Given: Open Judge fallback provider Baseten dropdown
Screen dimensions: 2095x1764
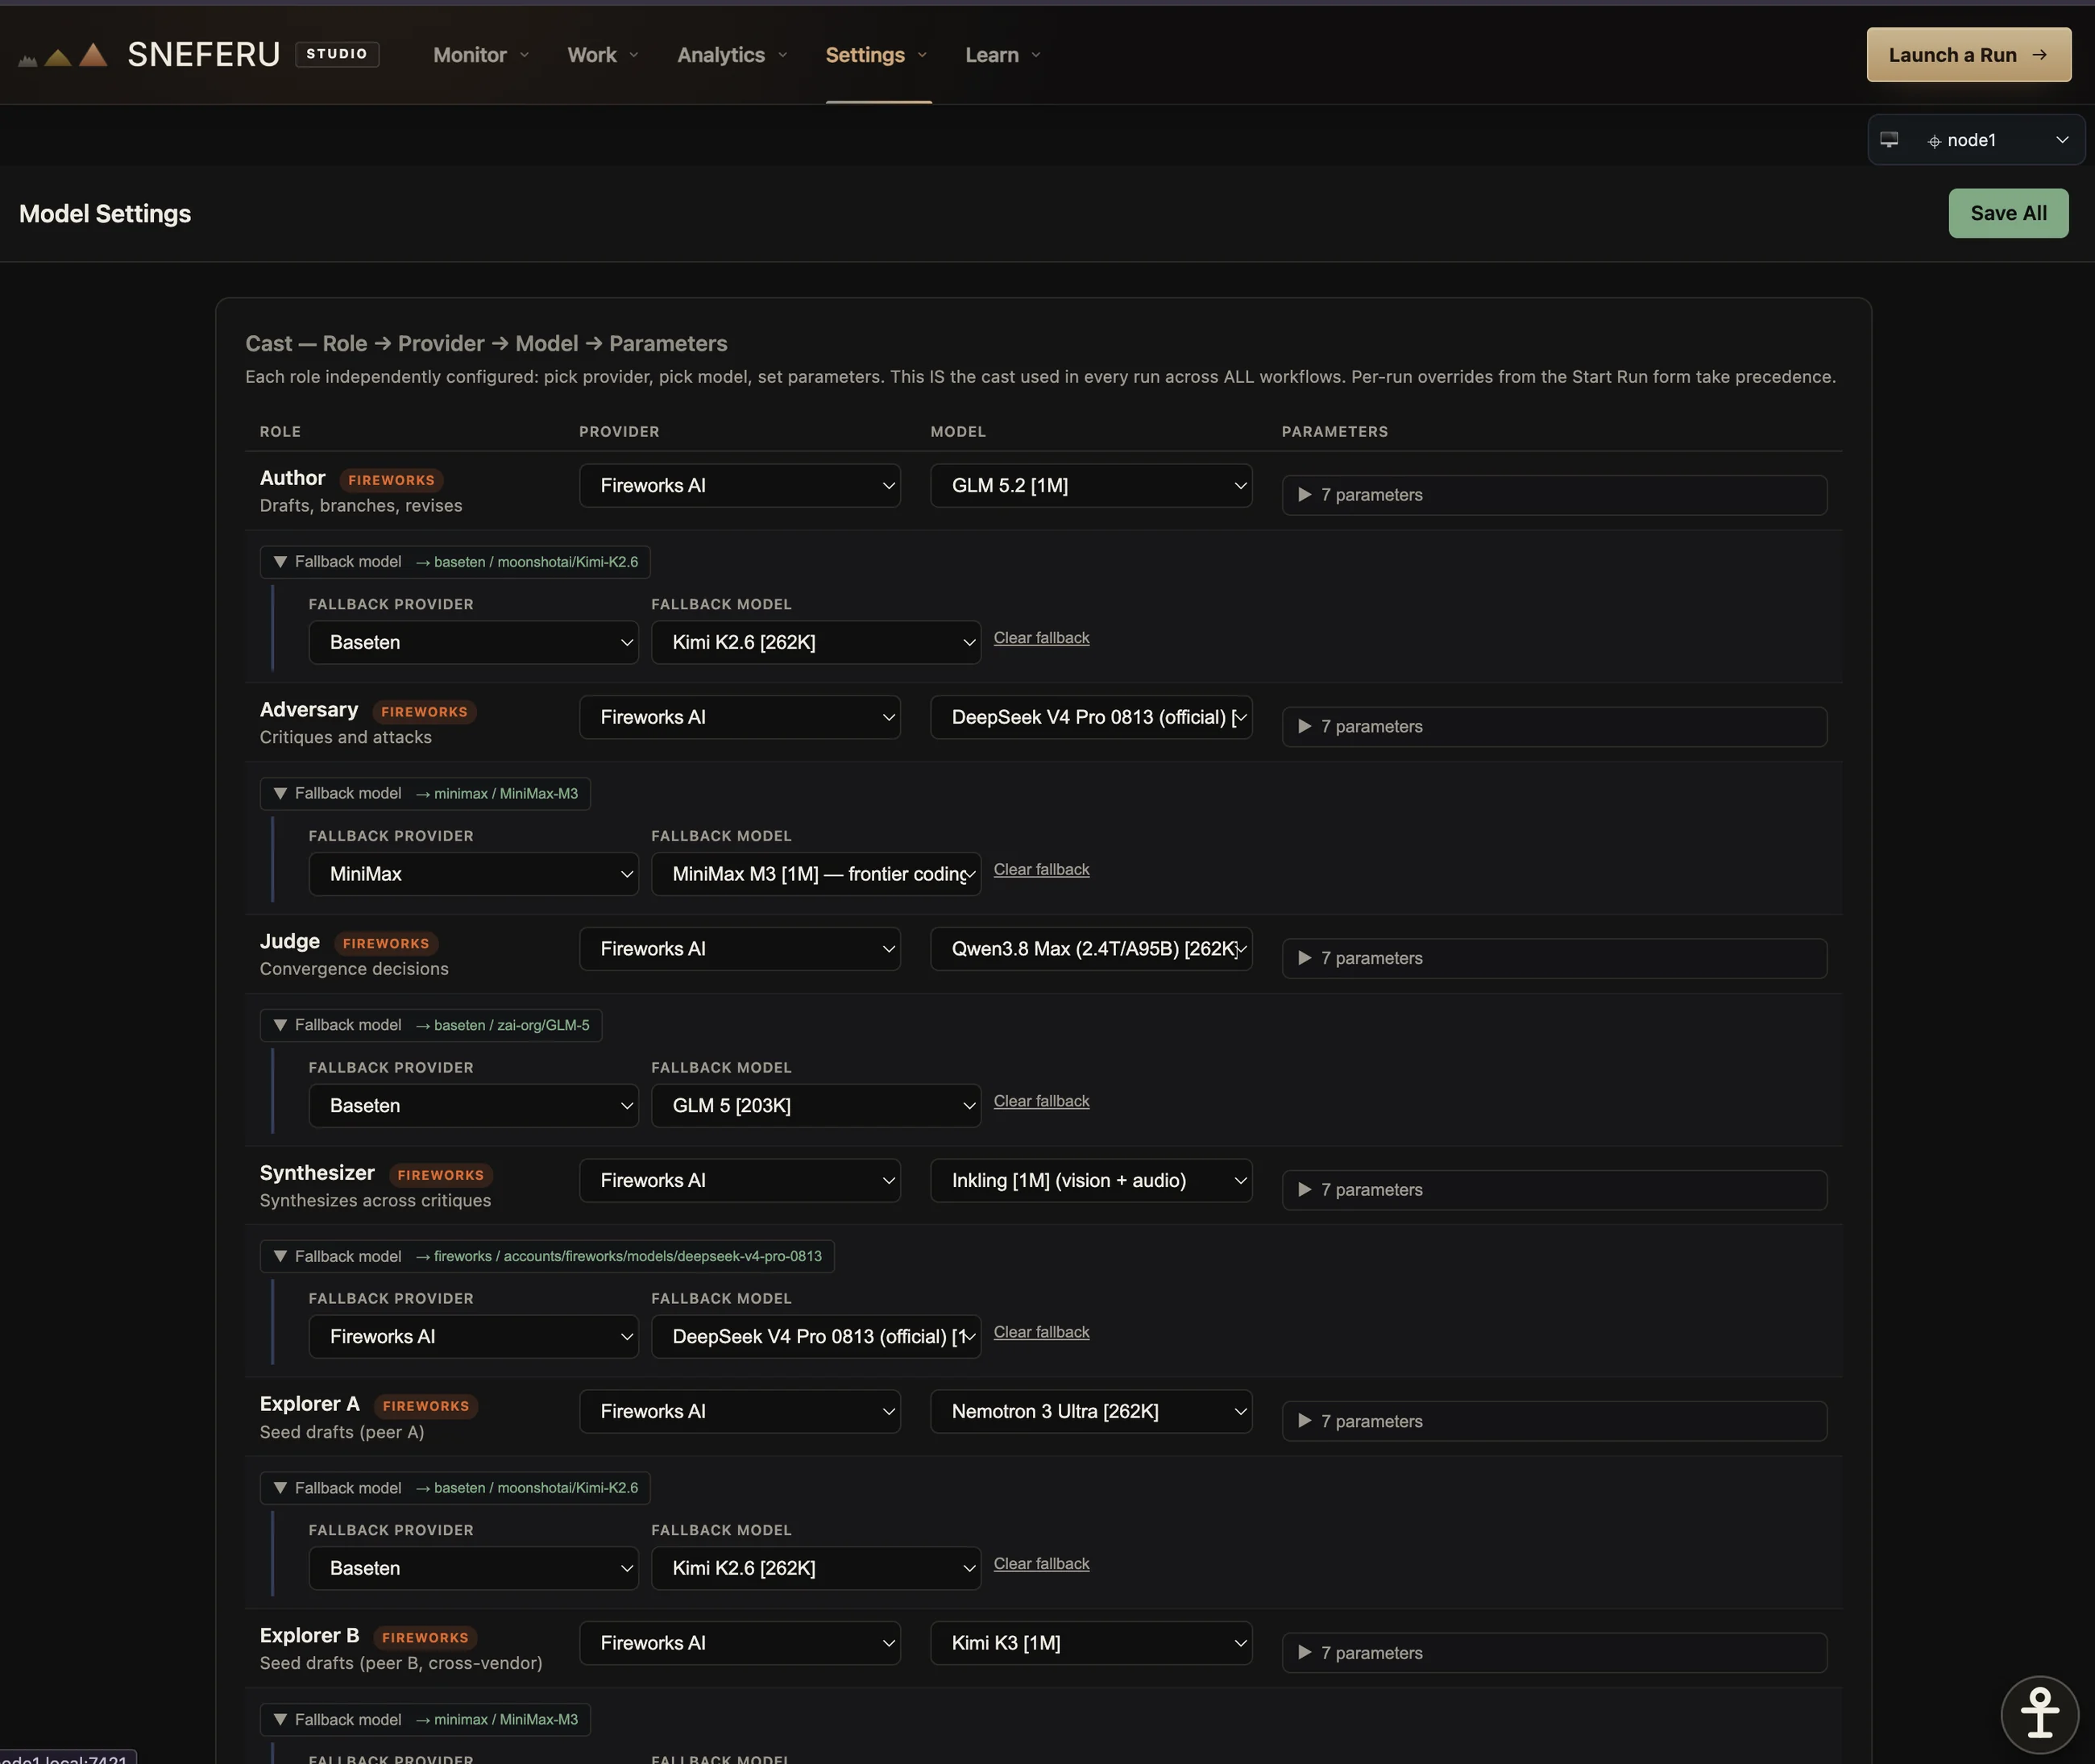Looking at the screenshot, I should click(x=473, y=1106).
